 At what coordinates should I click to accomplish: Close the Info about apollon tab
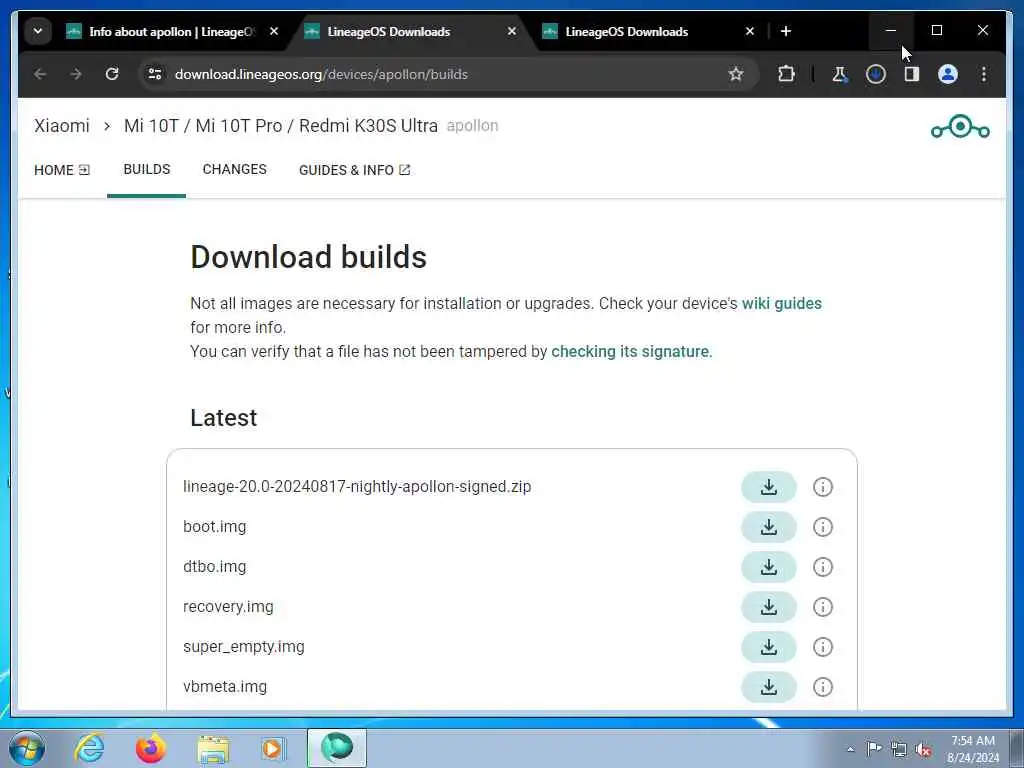[x=274, y=31]
